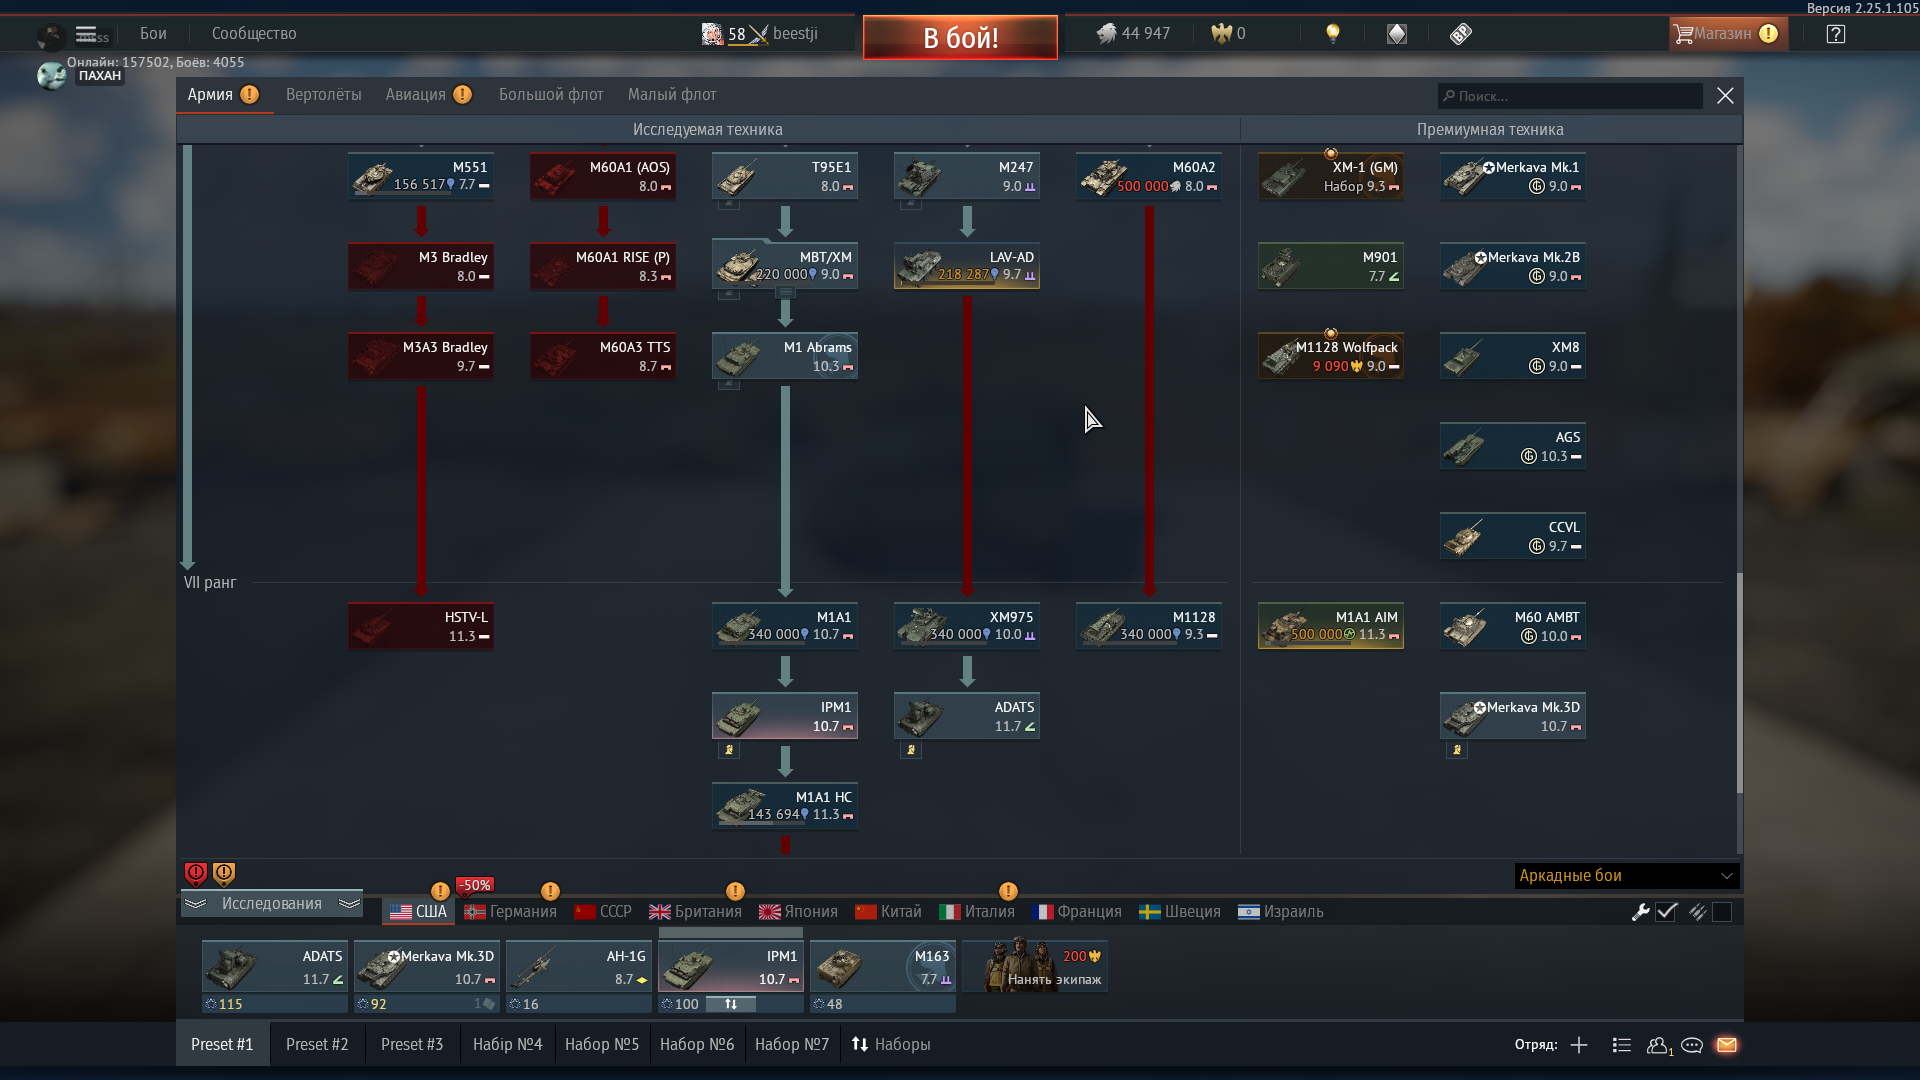Open the glowing mail envelope icon

(1727, 1045)
